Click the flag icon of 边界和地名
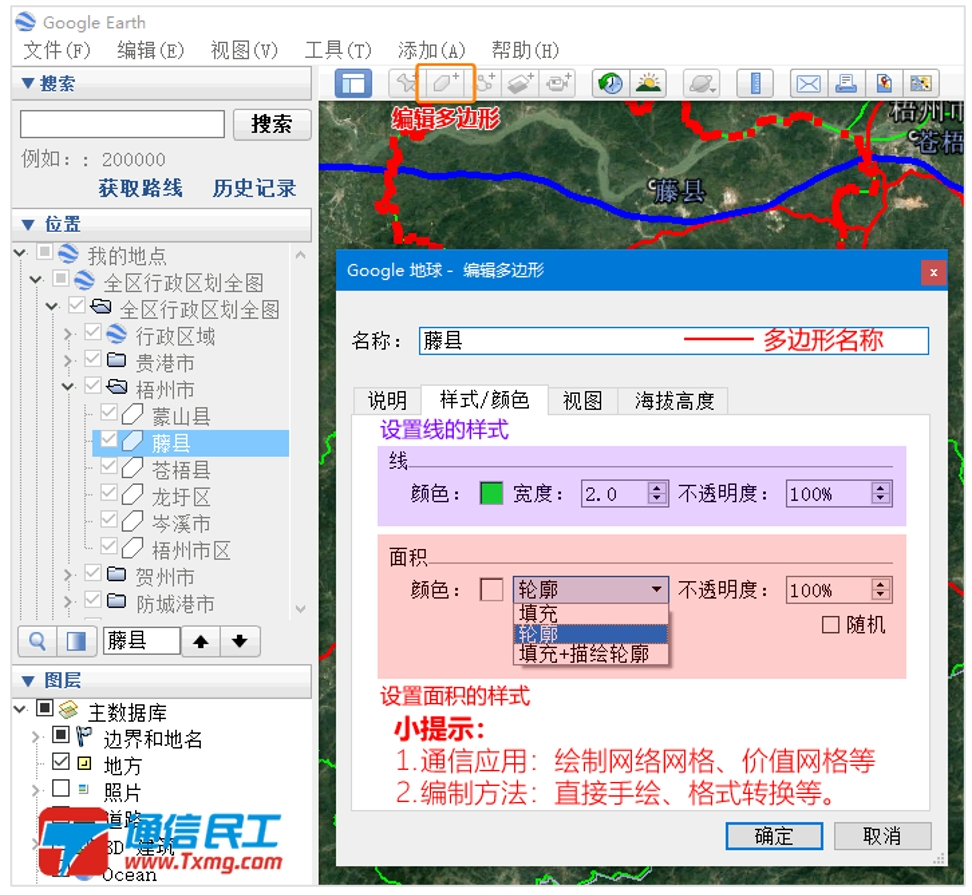The width and height of the screenshot is (972, 895). click(84, 736)
